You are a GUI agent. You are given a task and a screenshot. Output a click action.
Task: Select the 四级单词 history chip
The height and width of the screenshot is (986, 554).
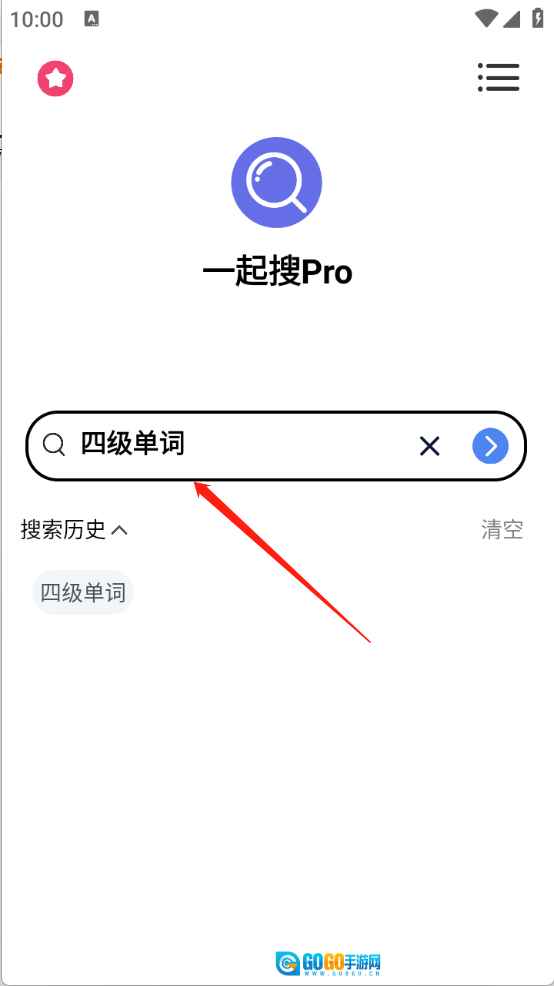tap(83, 592)
